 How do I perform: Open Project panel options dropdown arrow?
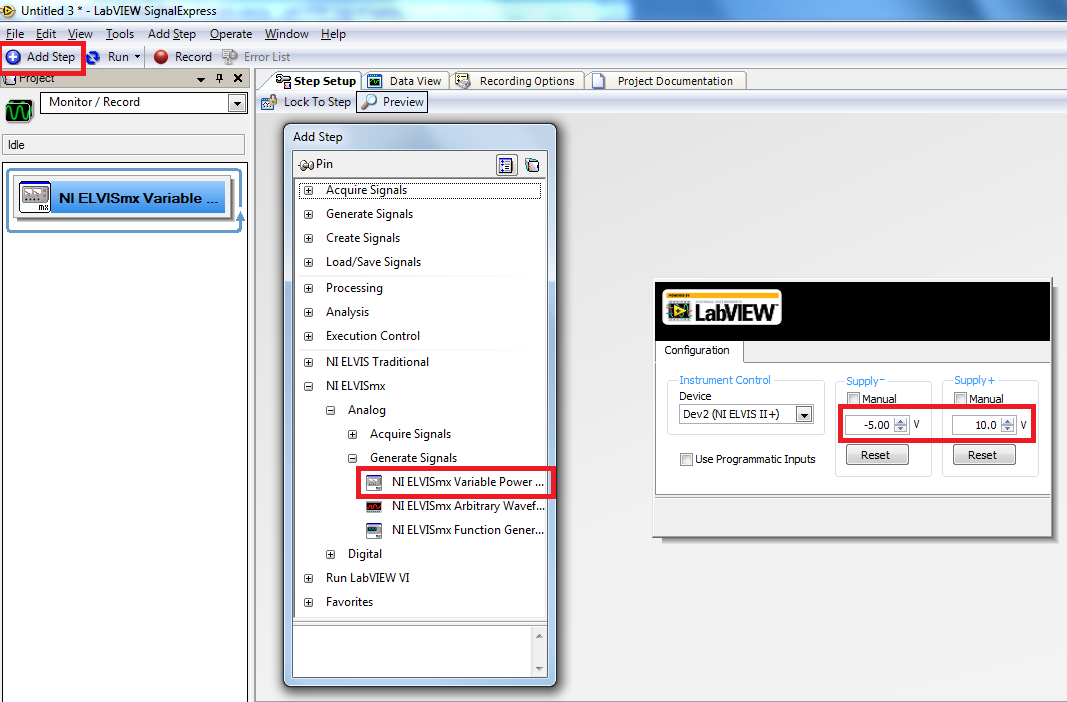201,80
